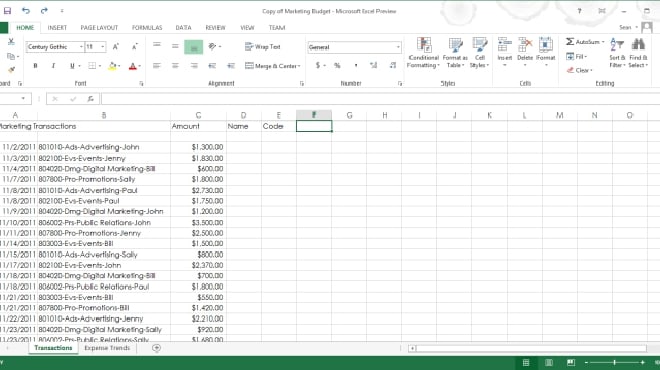
Task: Toggle Bold formatting
Action: [35, 66]
